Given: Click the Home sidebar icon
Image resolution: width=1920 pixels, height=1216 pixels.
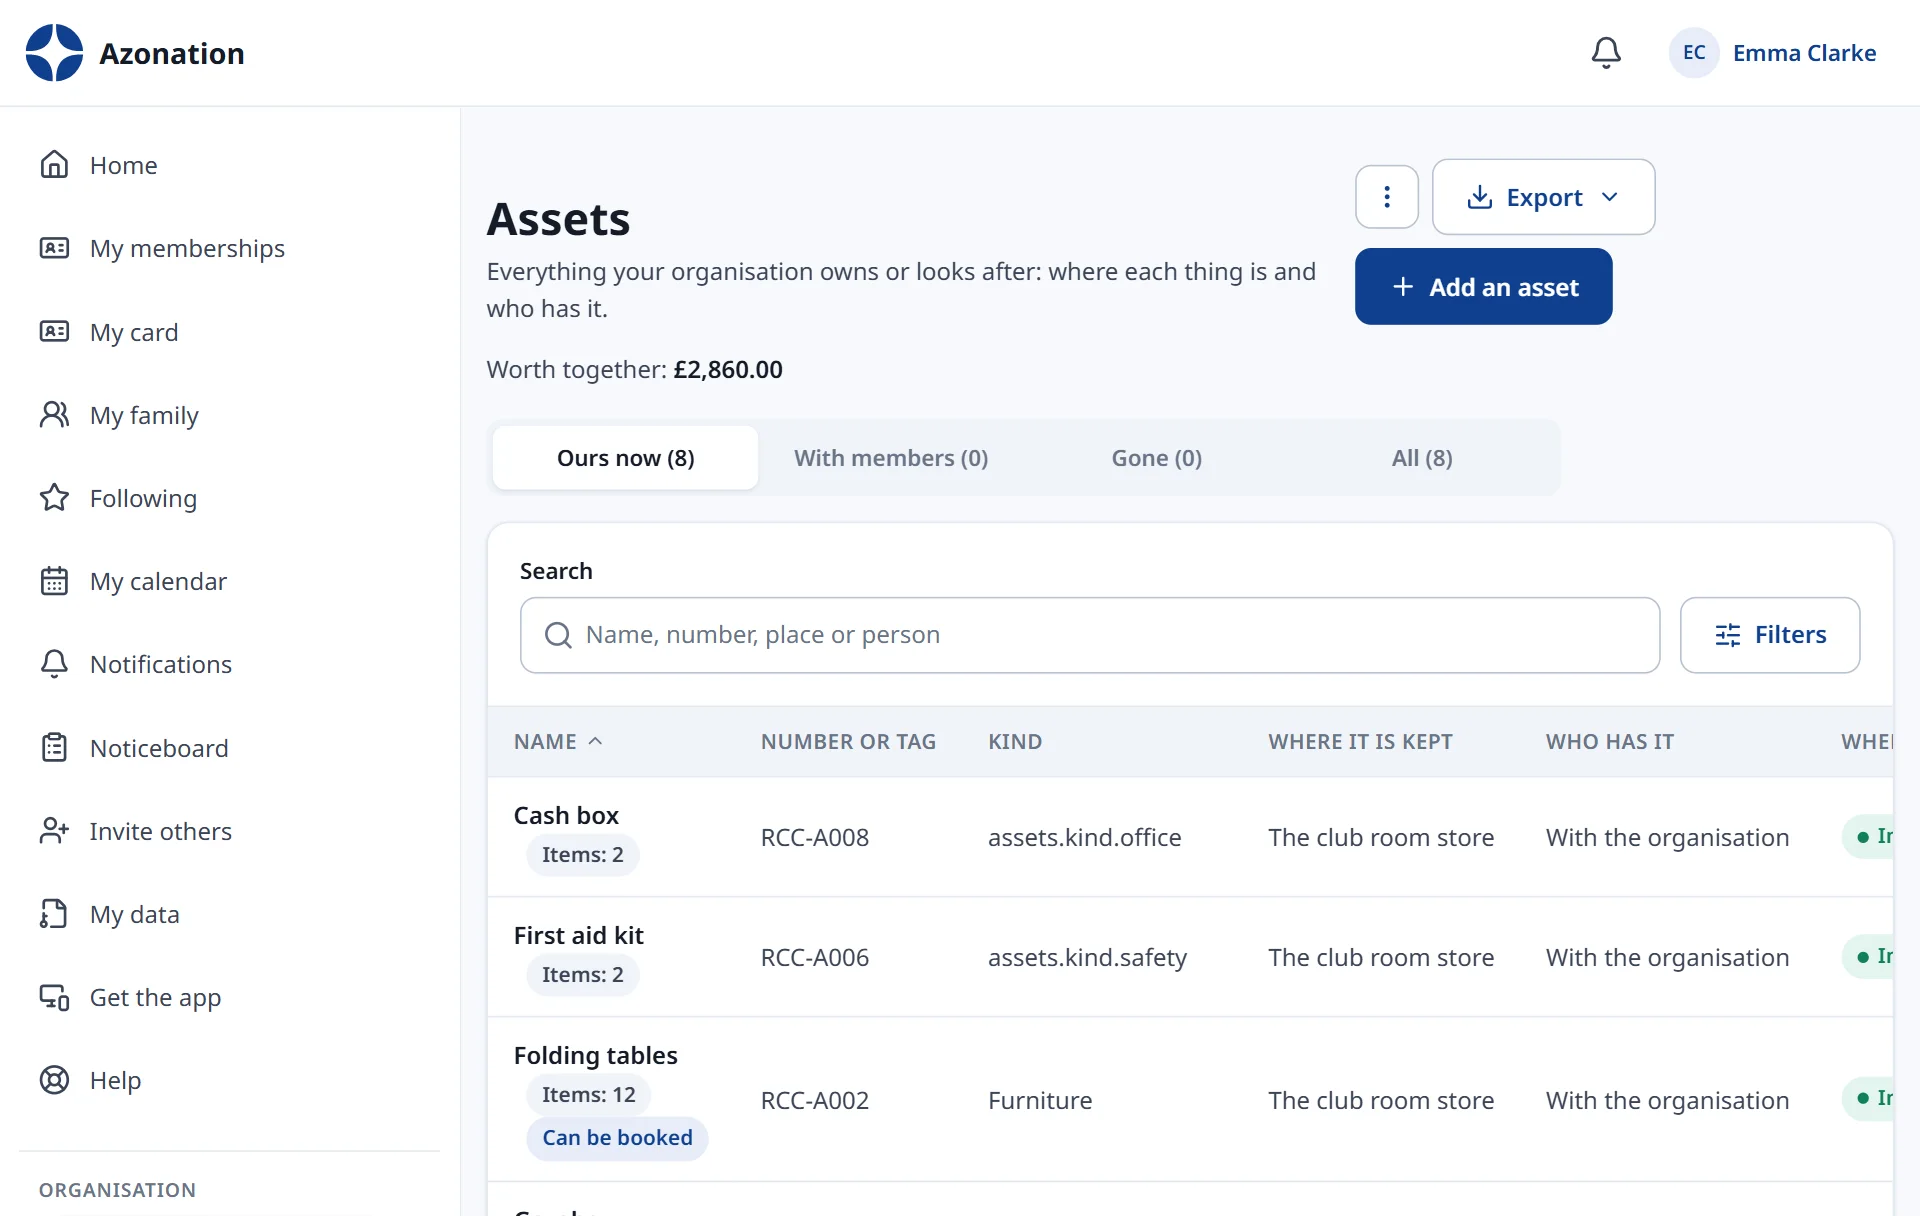Looking at the screenshot, I should click(54, 165).
